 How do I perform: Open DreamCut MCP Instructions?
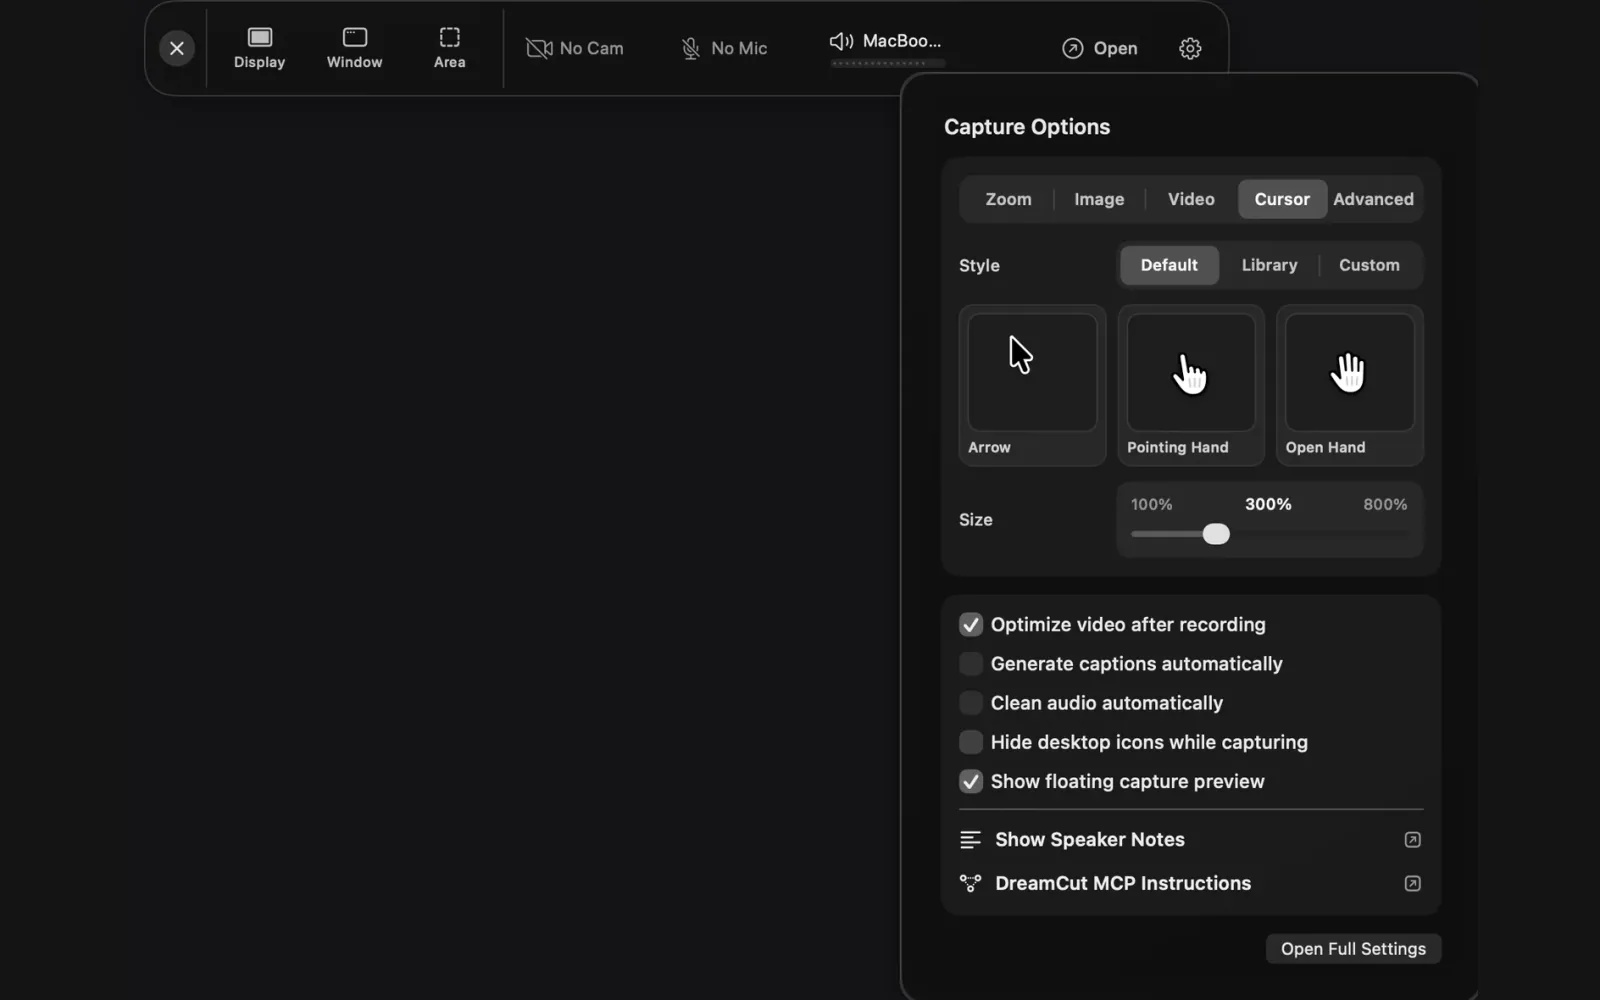(1190, 883)
